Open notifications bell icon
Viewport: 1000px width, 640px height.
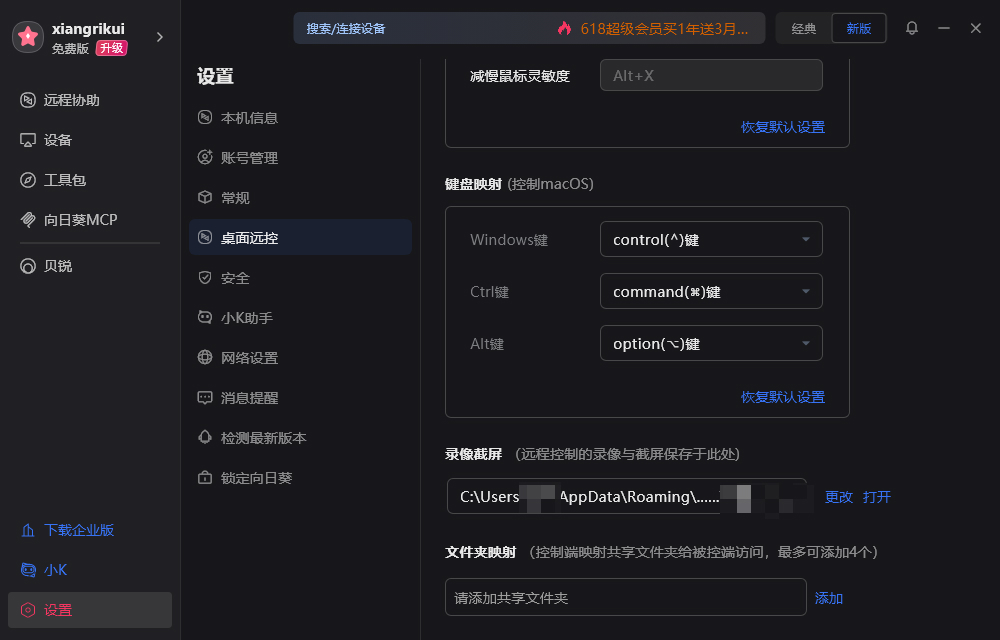click(912, 28)
